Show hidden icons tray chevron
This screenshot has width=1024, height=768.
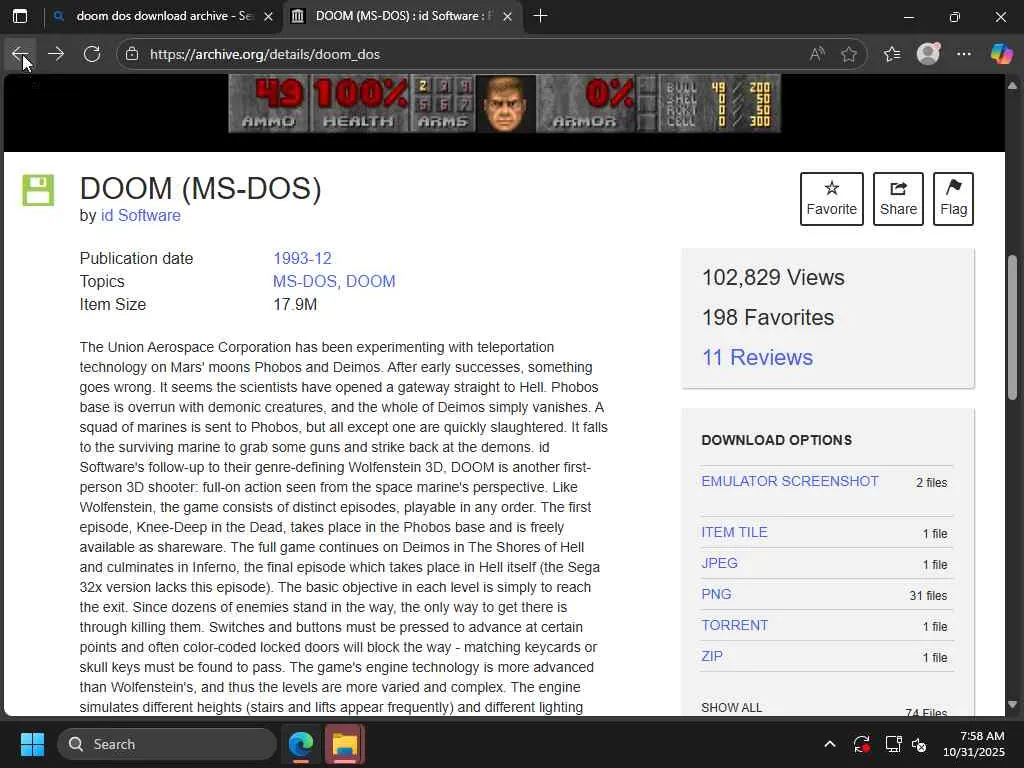pos(829,744)
